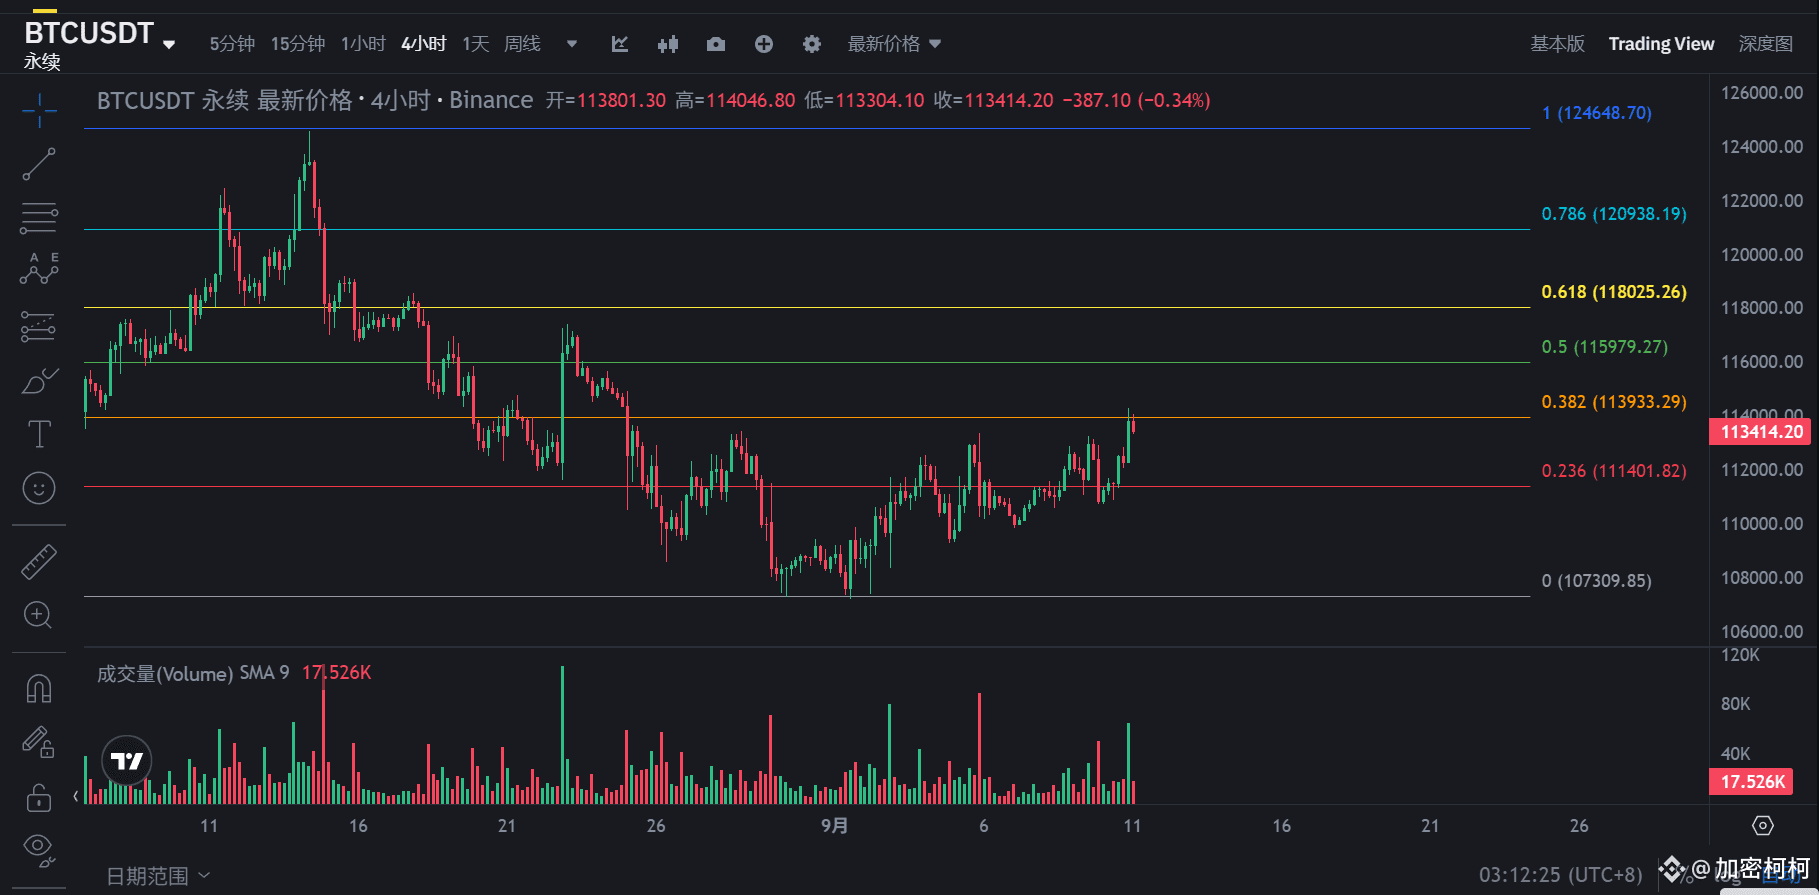The image size is (1819, 895).
Task: Select the XABCD pattern tool
Action: [x=39, y=270]
